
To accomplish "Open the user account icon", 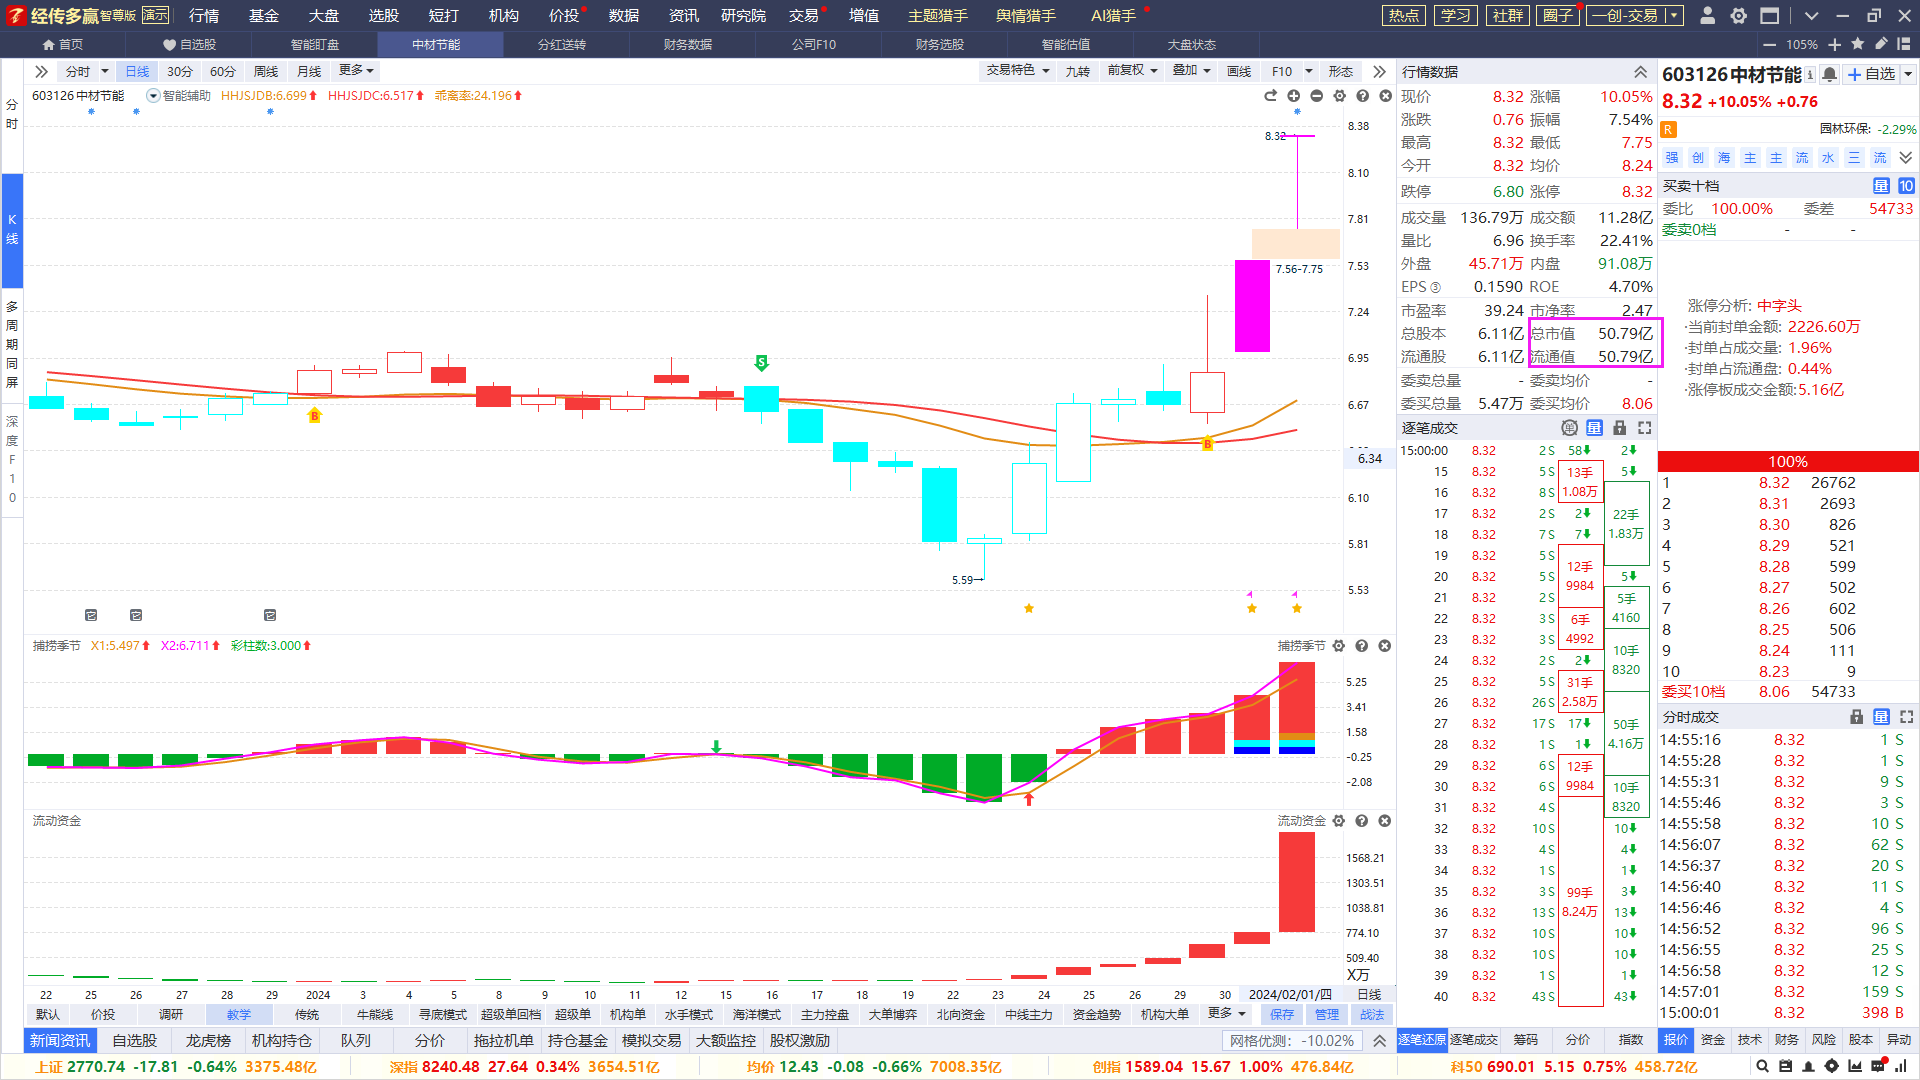I will coord(1708,15).
